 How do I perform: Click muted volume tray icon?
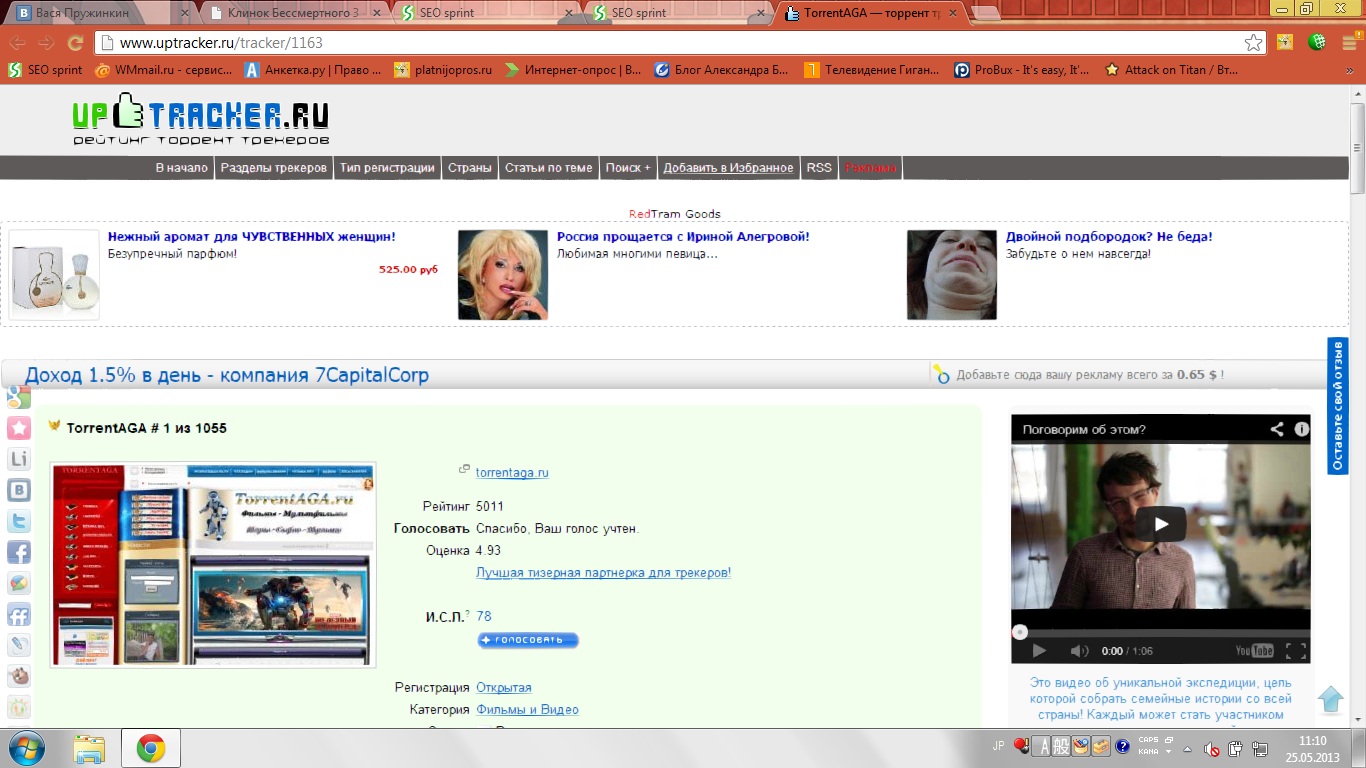coord(1211,748)
